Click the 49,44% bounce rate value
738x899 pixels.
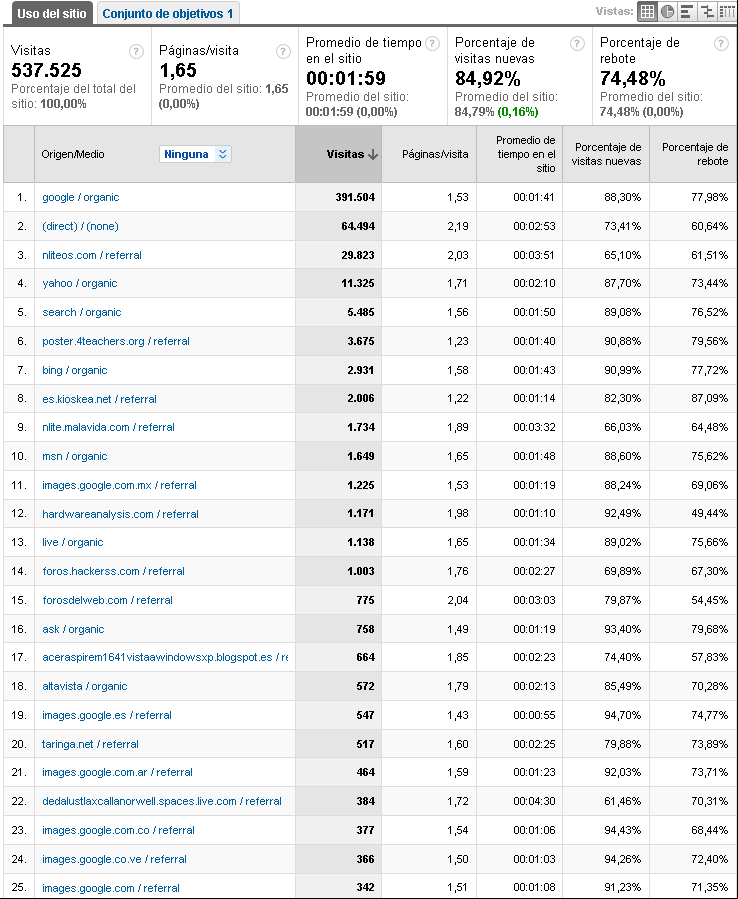[x=710, y=514]
